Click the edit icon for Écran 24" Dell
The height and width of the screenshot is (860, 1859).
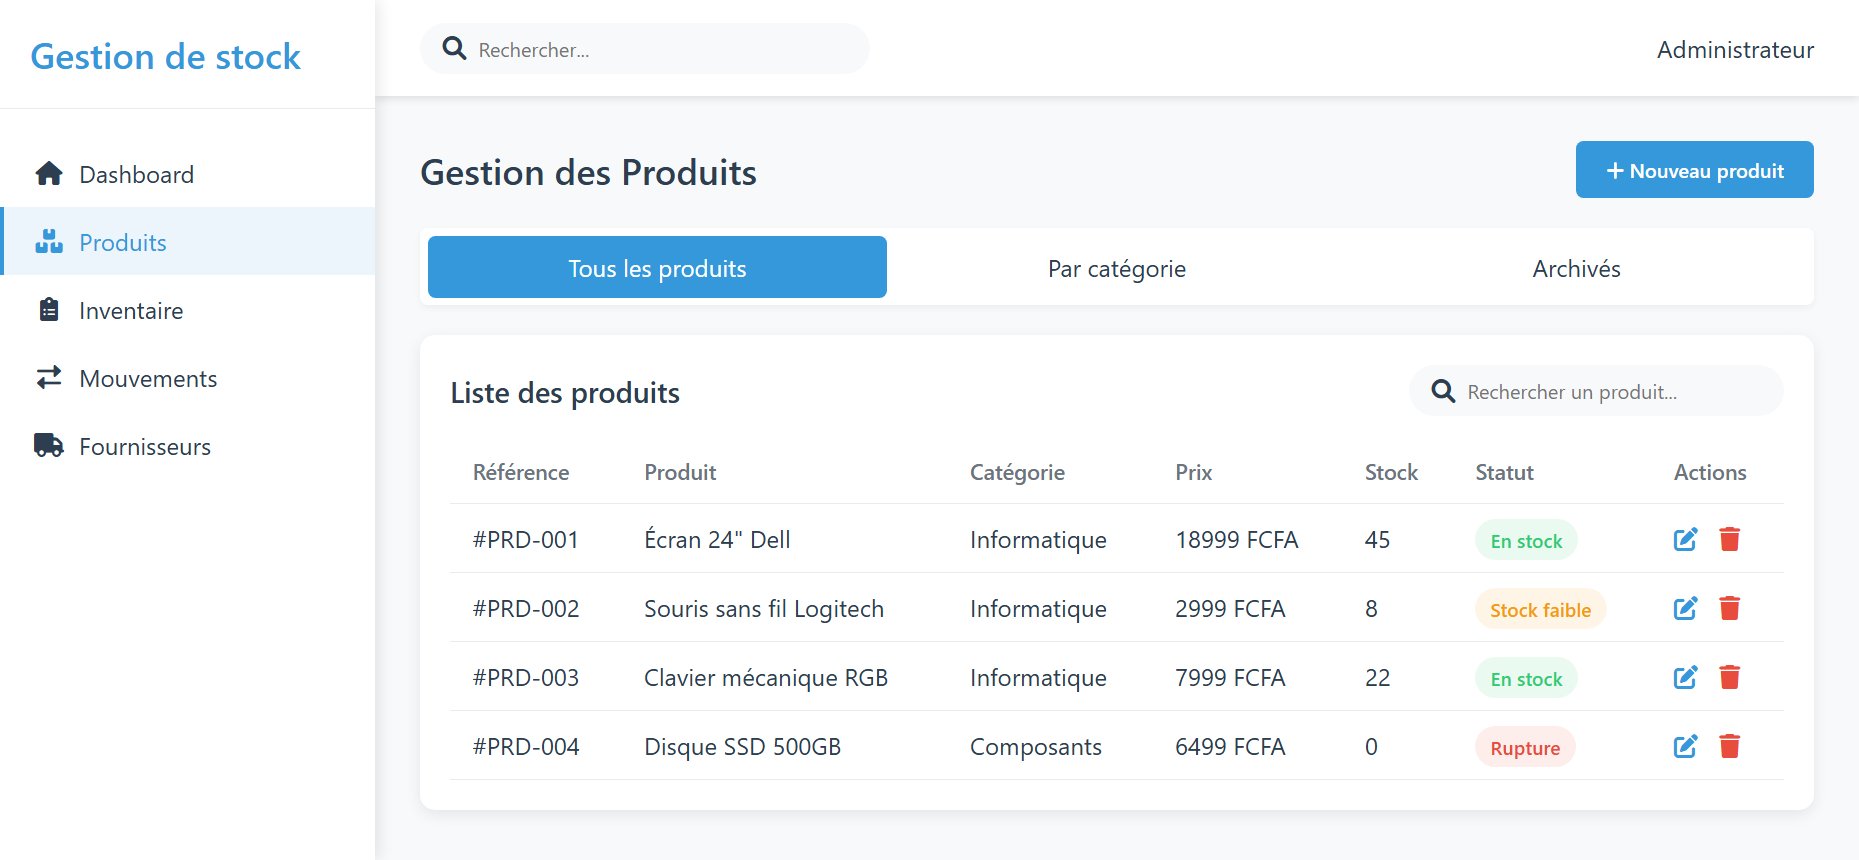point(1685,540)
